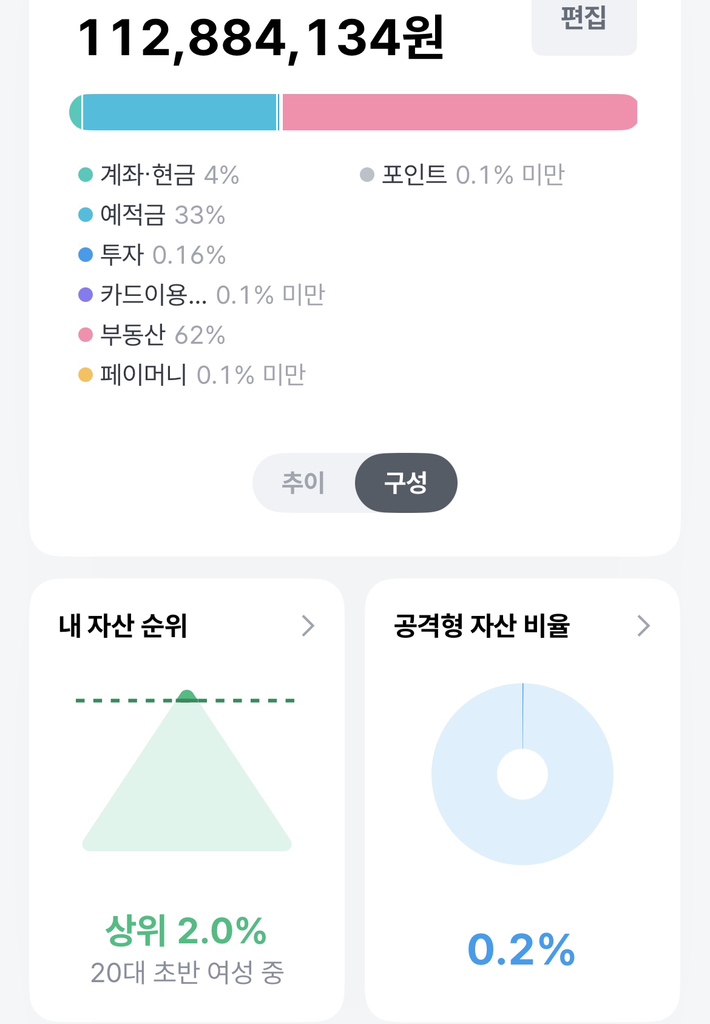Click the purple 카드이용 legend dot
This screenshot has height=1024, width=710.
click(85, 296)
